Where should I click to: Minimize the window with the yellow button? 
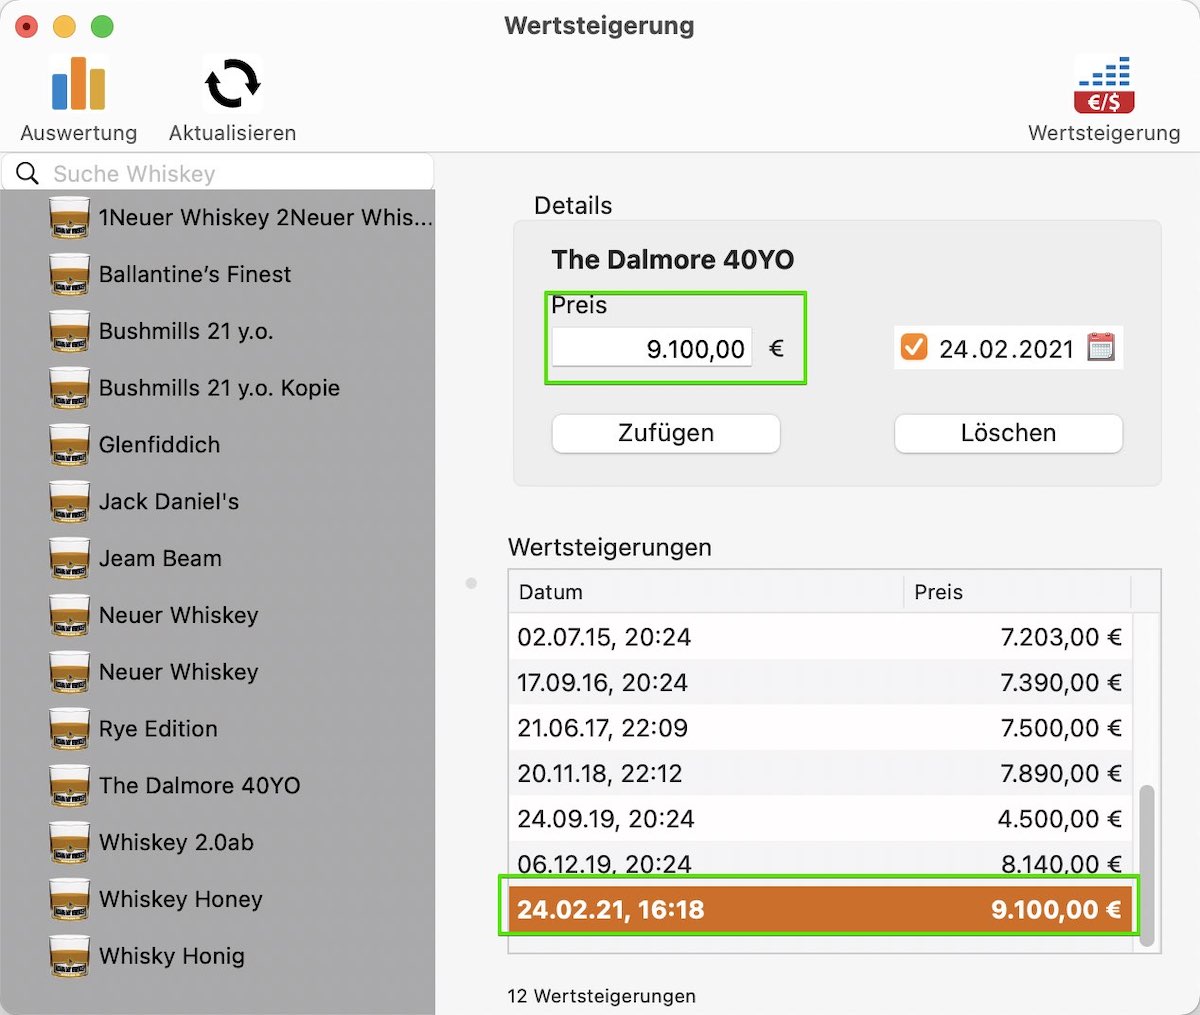(64, 26)
